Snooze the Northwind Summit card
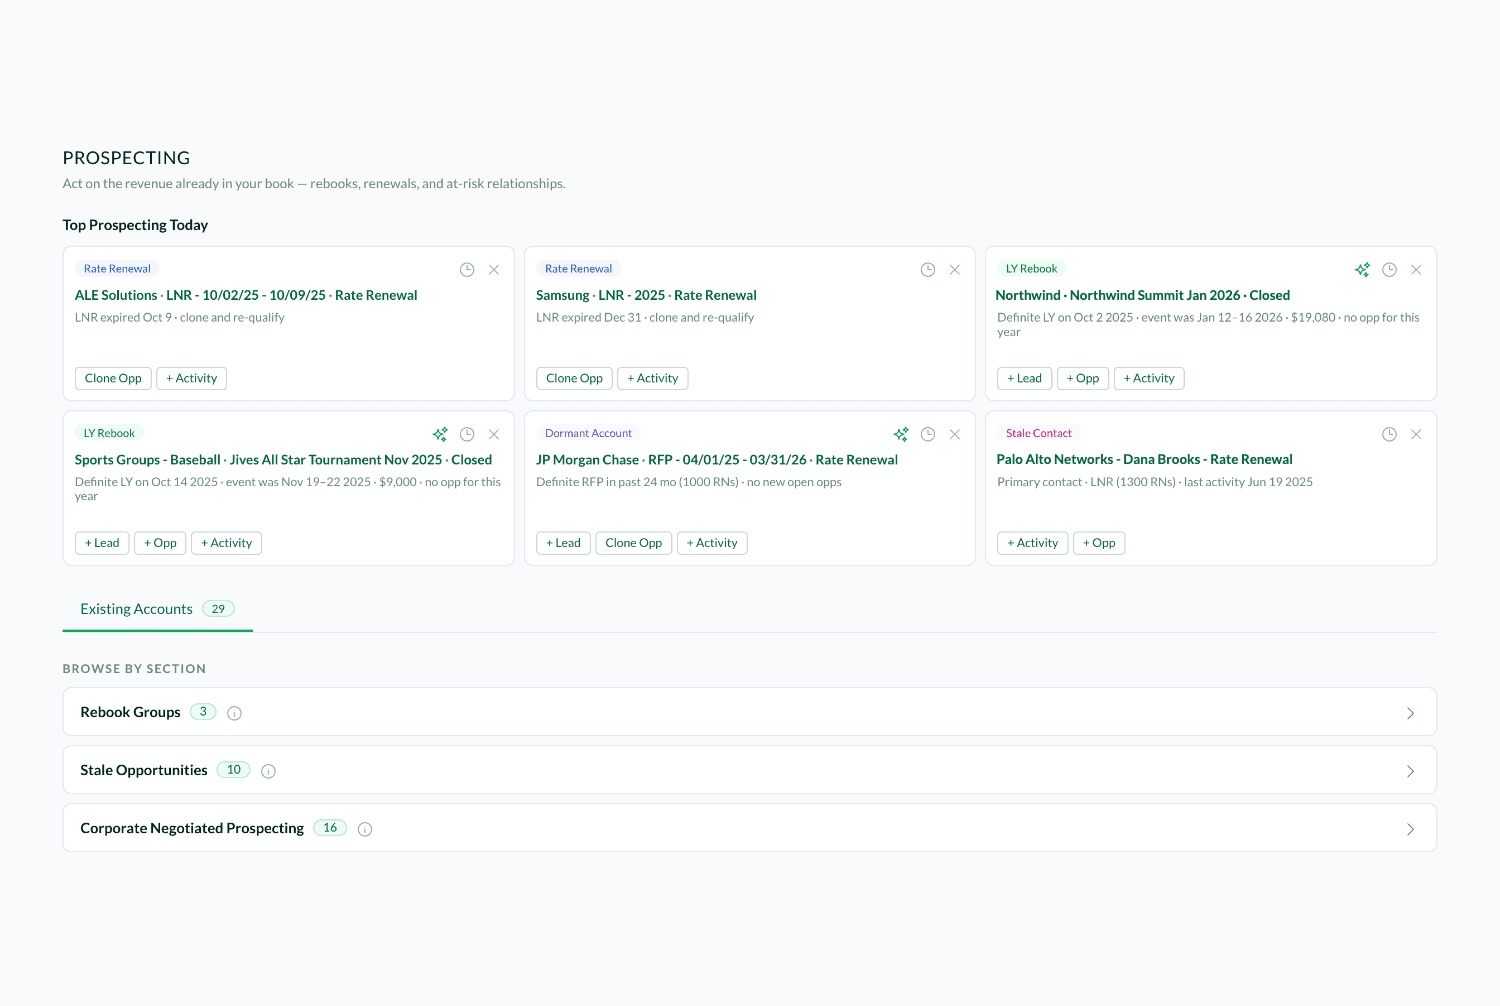1500x1006 pixels. click(1389, 270)
